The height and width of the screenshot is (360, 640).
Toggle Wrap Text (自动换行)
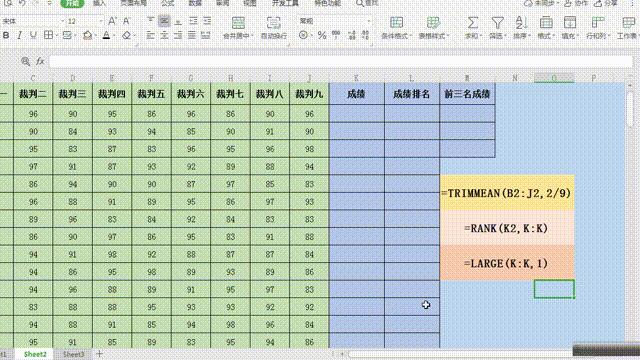pyautogui.click(x=273, y=27)
